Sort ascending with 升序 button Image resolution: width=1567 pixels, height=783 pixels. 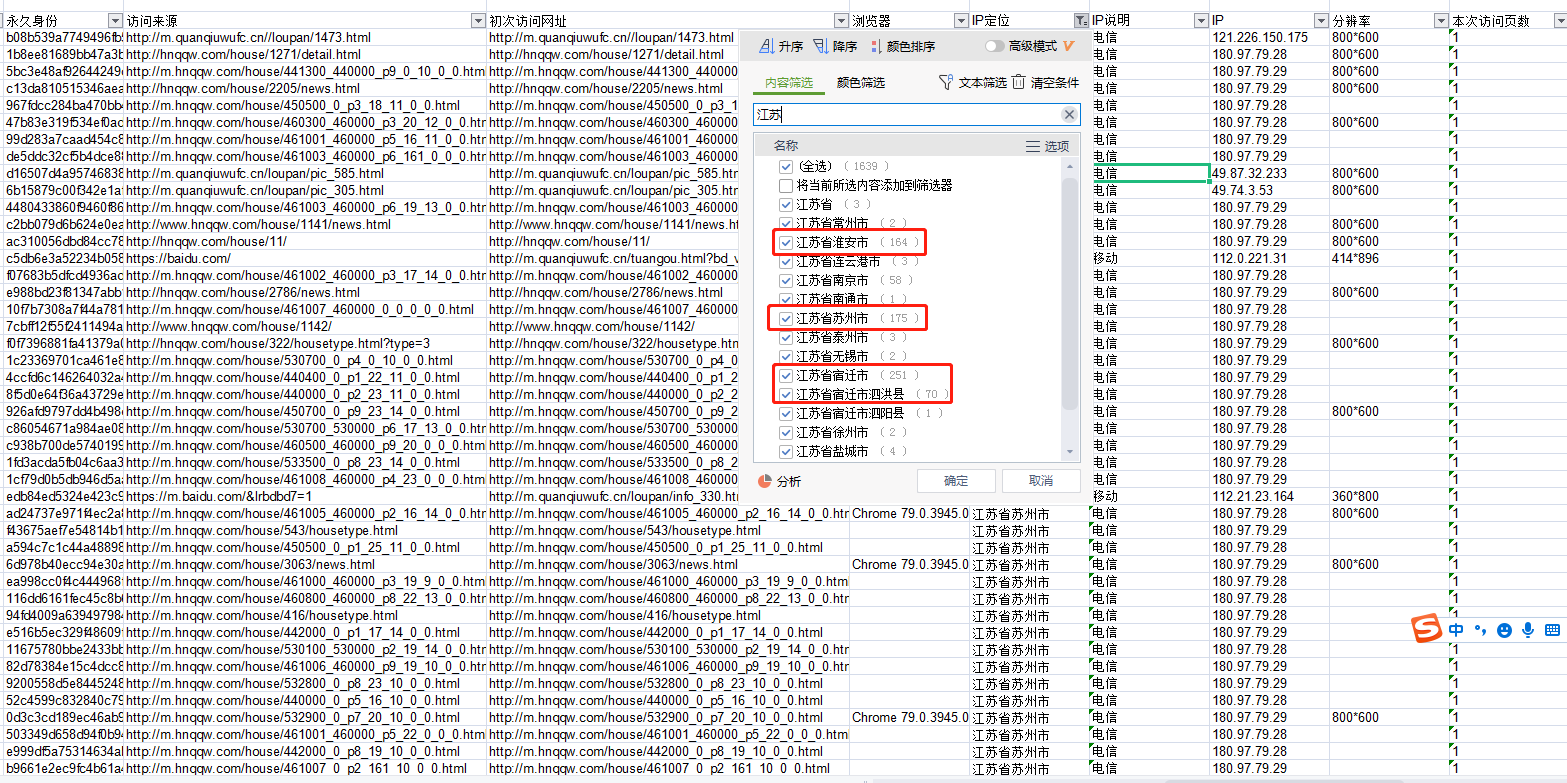781,47
